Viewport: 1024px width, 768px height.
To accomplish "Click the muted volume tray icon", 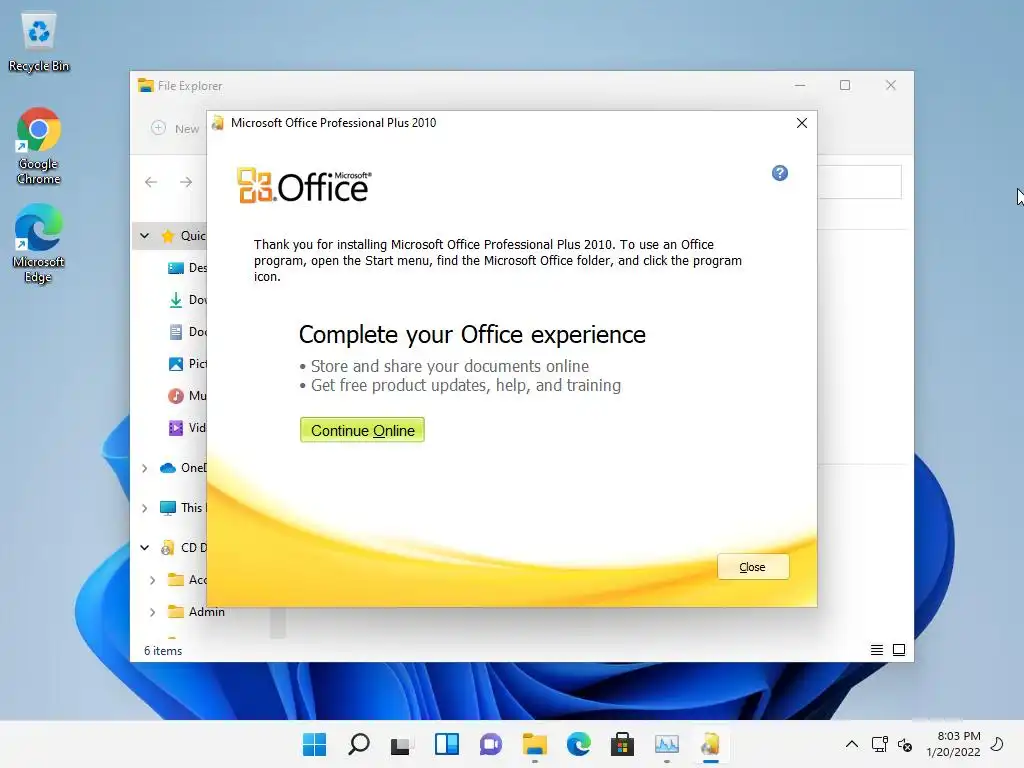I will 905,744.
